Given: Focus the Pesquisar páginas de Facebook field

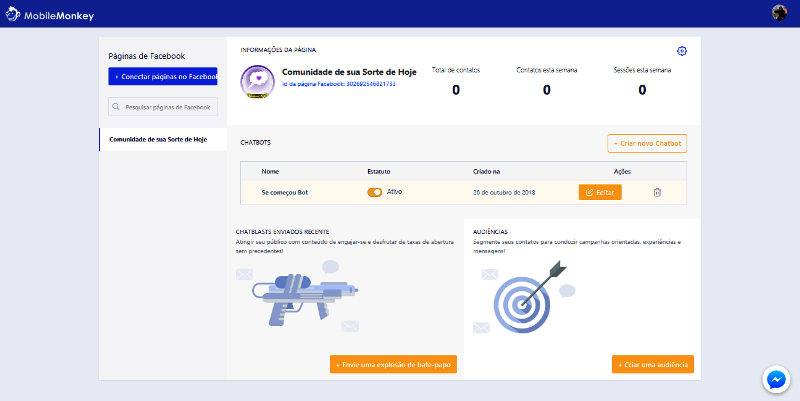Looking at the screenshot, I should 163,107.
